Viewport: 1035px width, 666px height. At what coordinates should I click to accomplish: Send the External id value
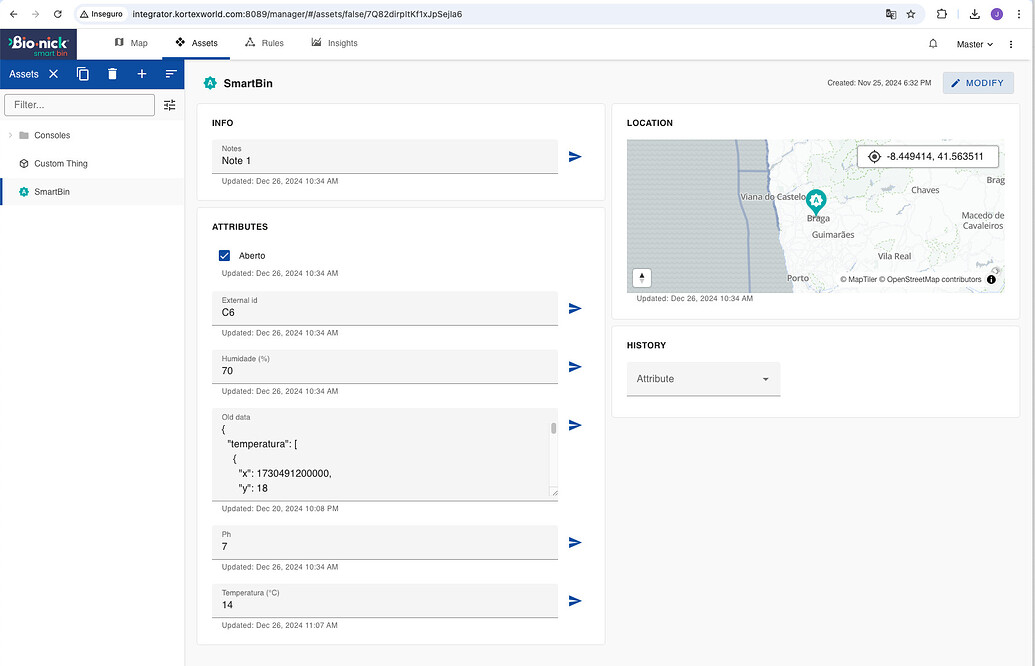tap(575, 308)
